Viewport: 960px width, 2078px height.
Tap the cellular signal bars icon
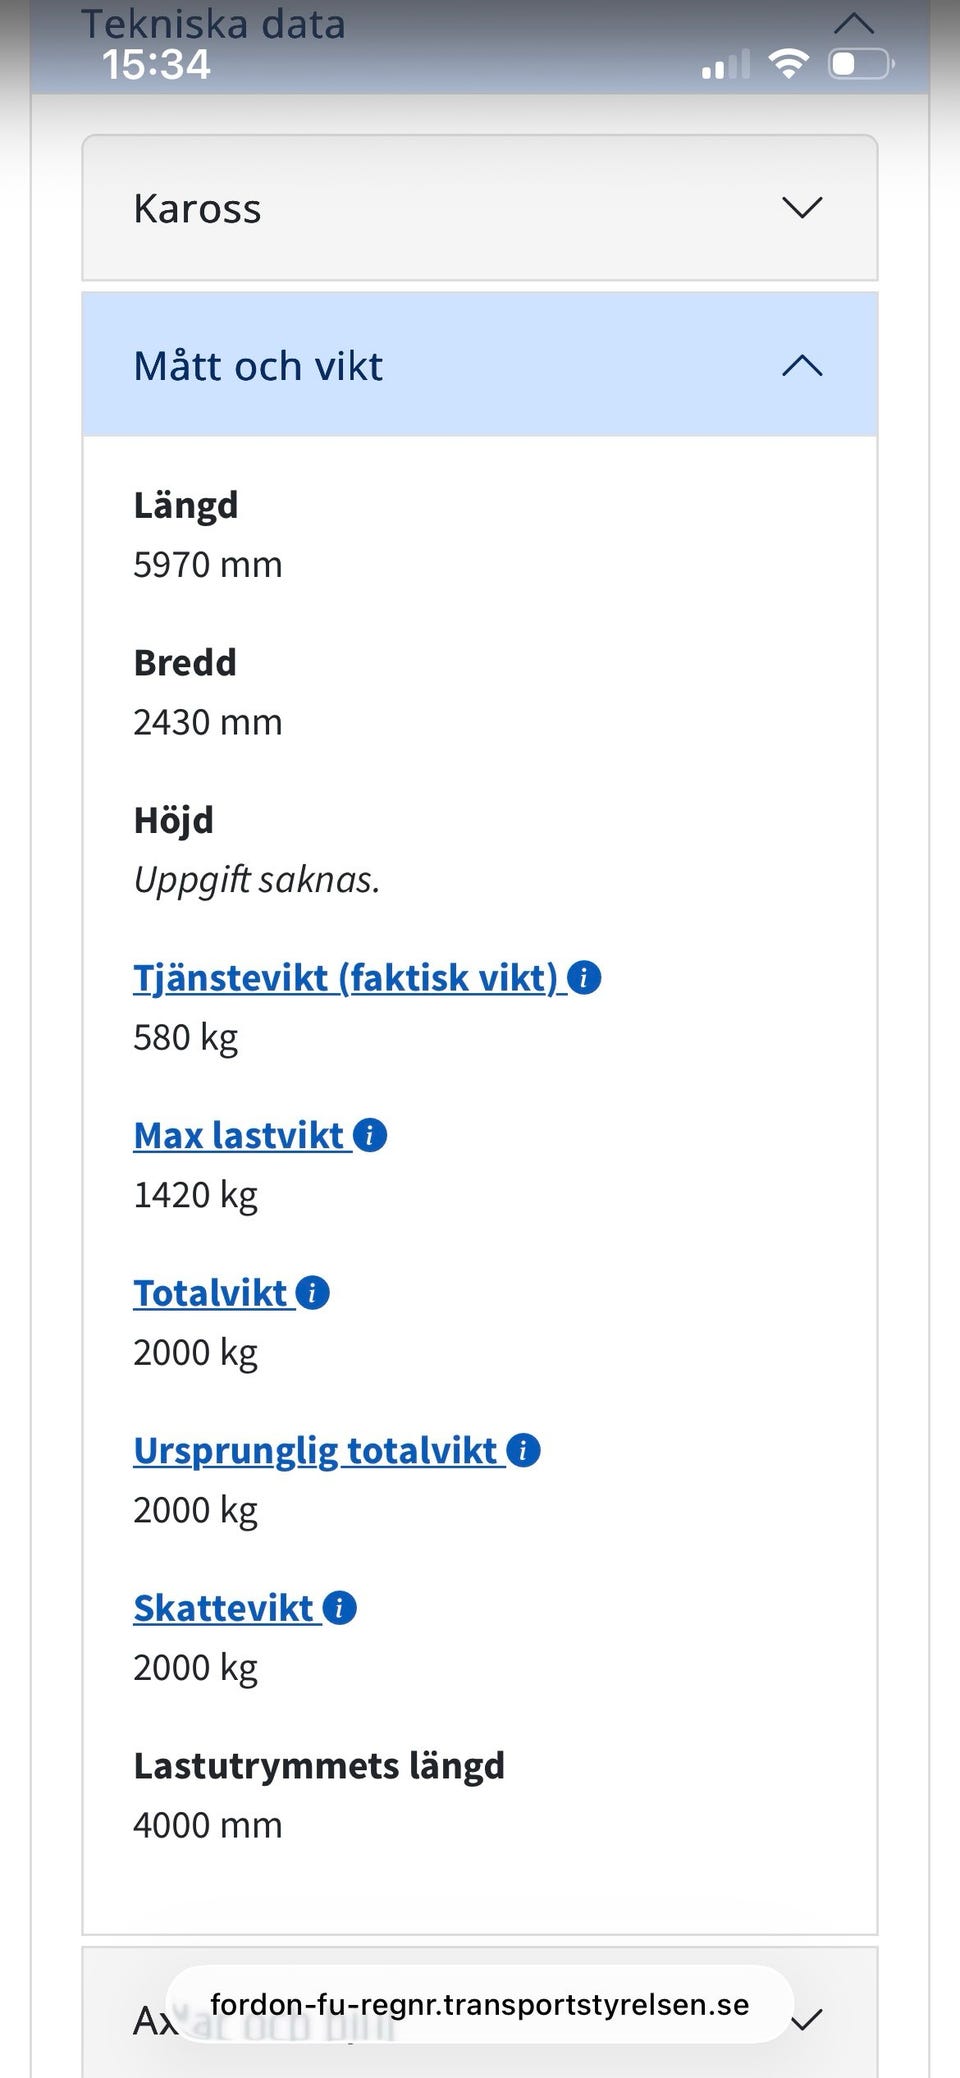(725, 65)
